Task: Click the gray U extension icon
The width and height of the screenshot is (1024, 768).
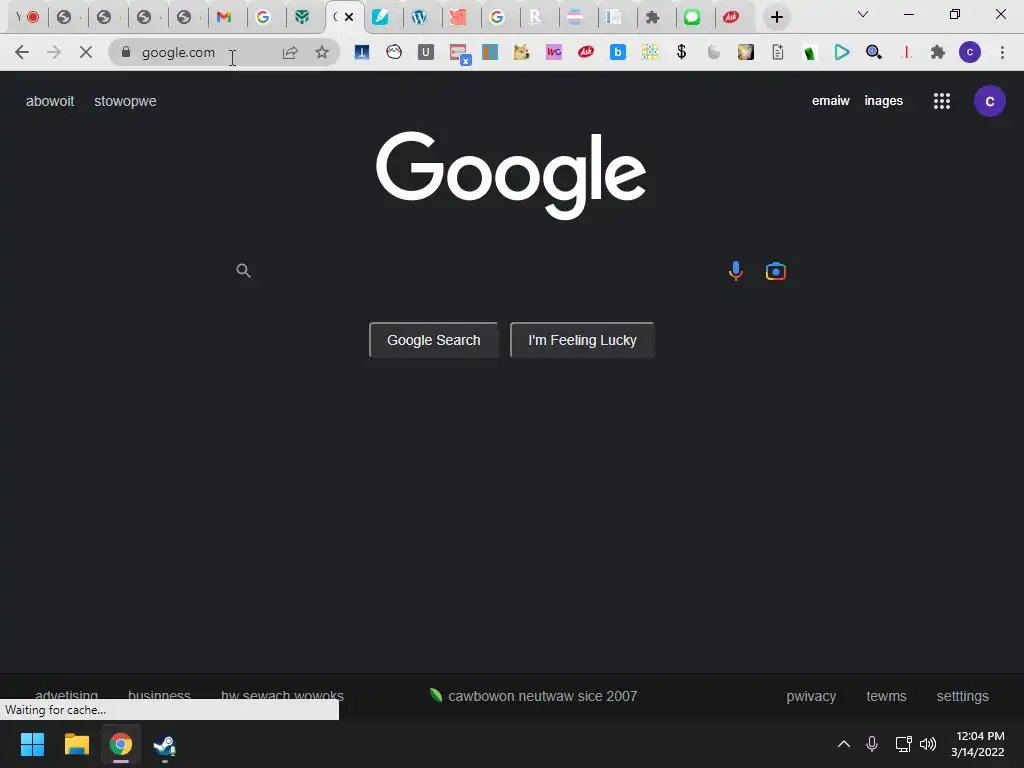Action: pos(426,52)
